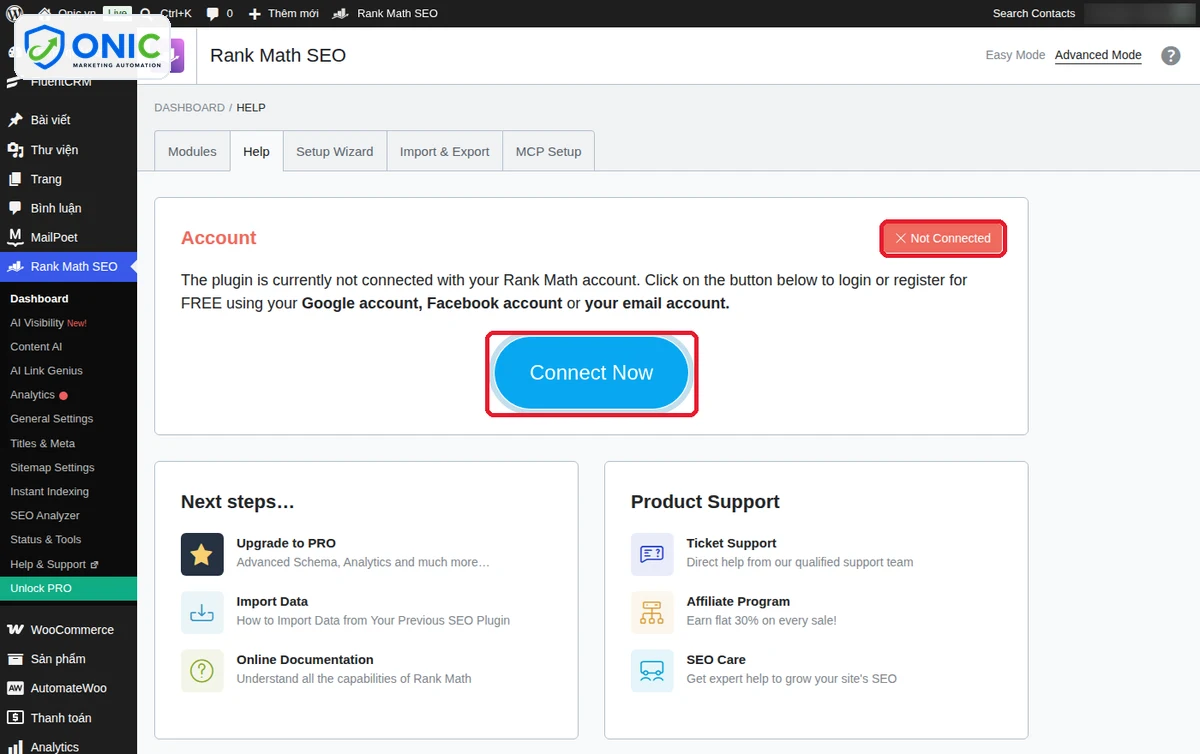The image size is (1200, 754).
Task: Click the Online Documentation question icon
Action: coord(202,670)
